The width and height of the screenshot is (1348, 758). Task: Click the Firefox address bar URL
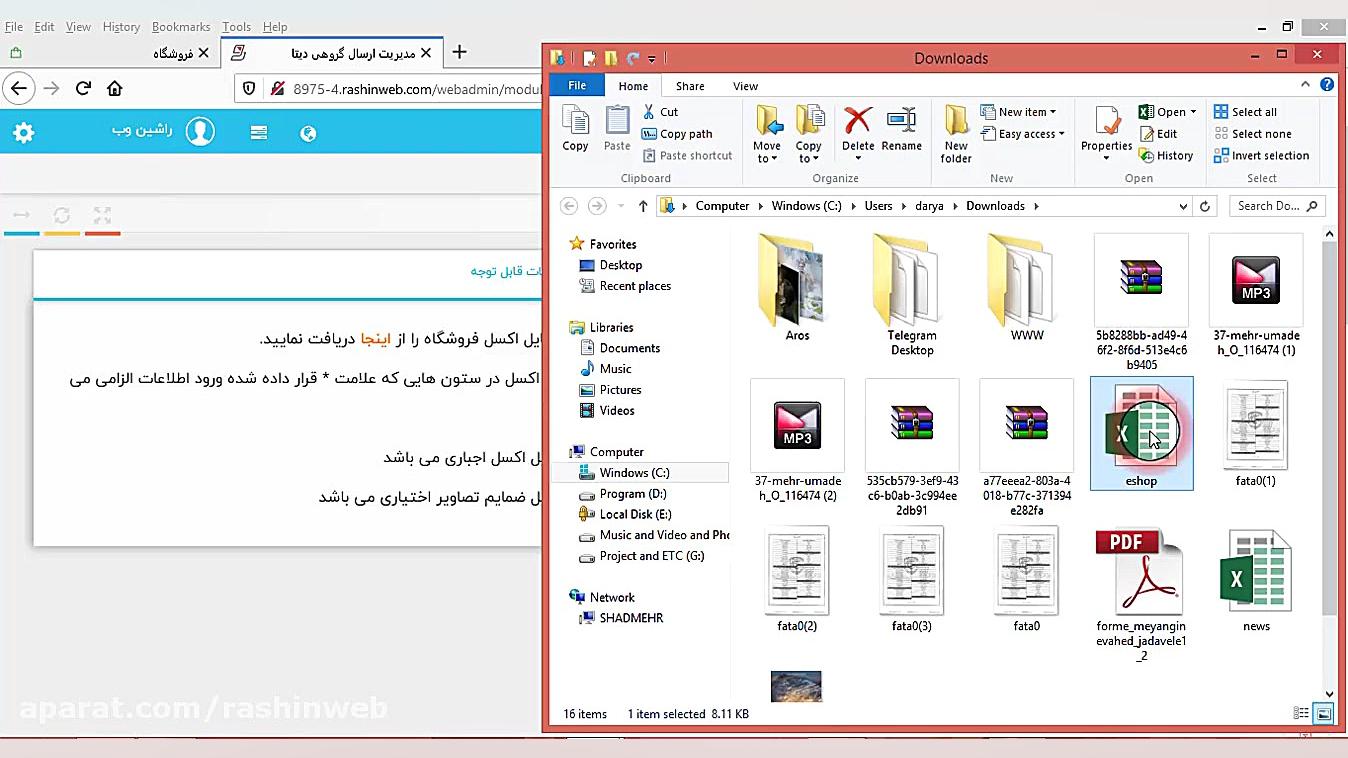click(416, 89)
